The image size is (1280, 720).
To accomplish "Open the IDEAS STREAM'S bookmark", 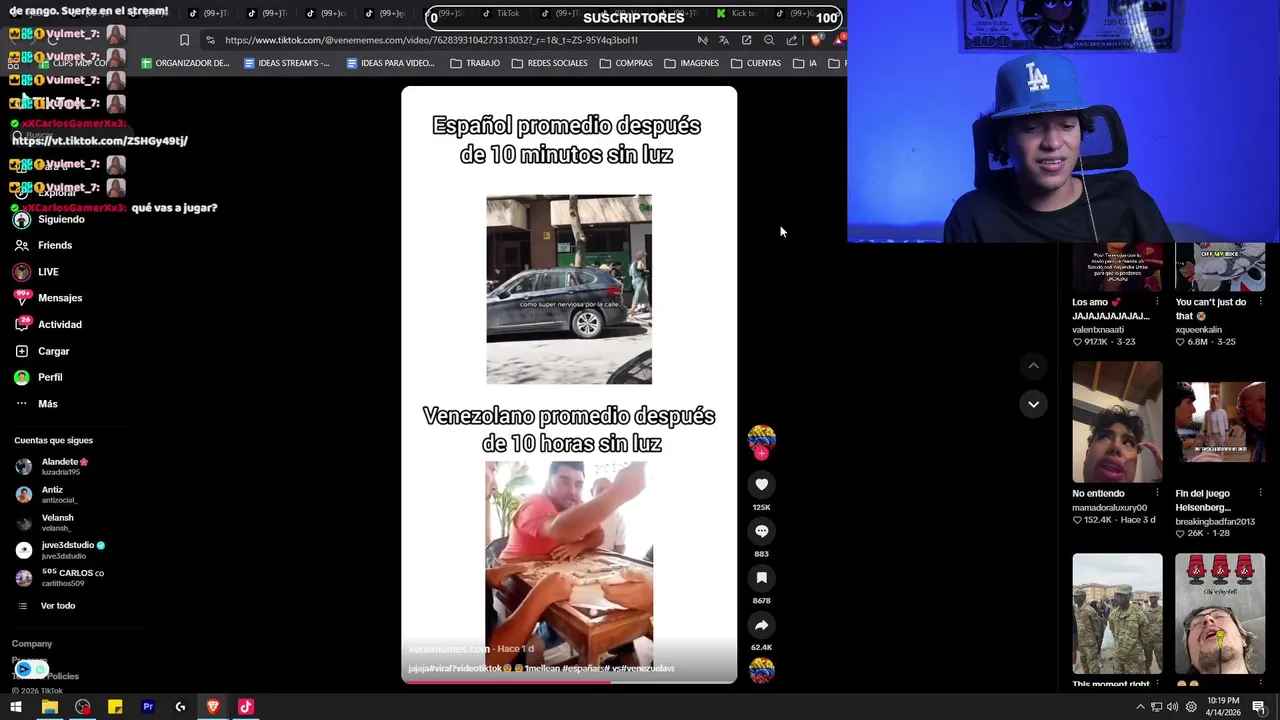I will pos(286,63).
